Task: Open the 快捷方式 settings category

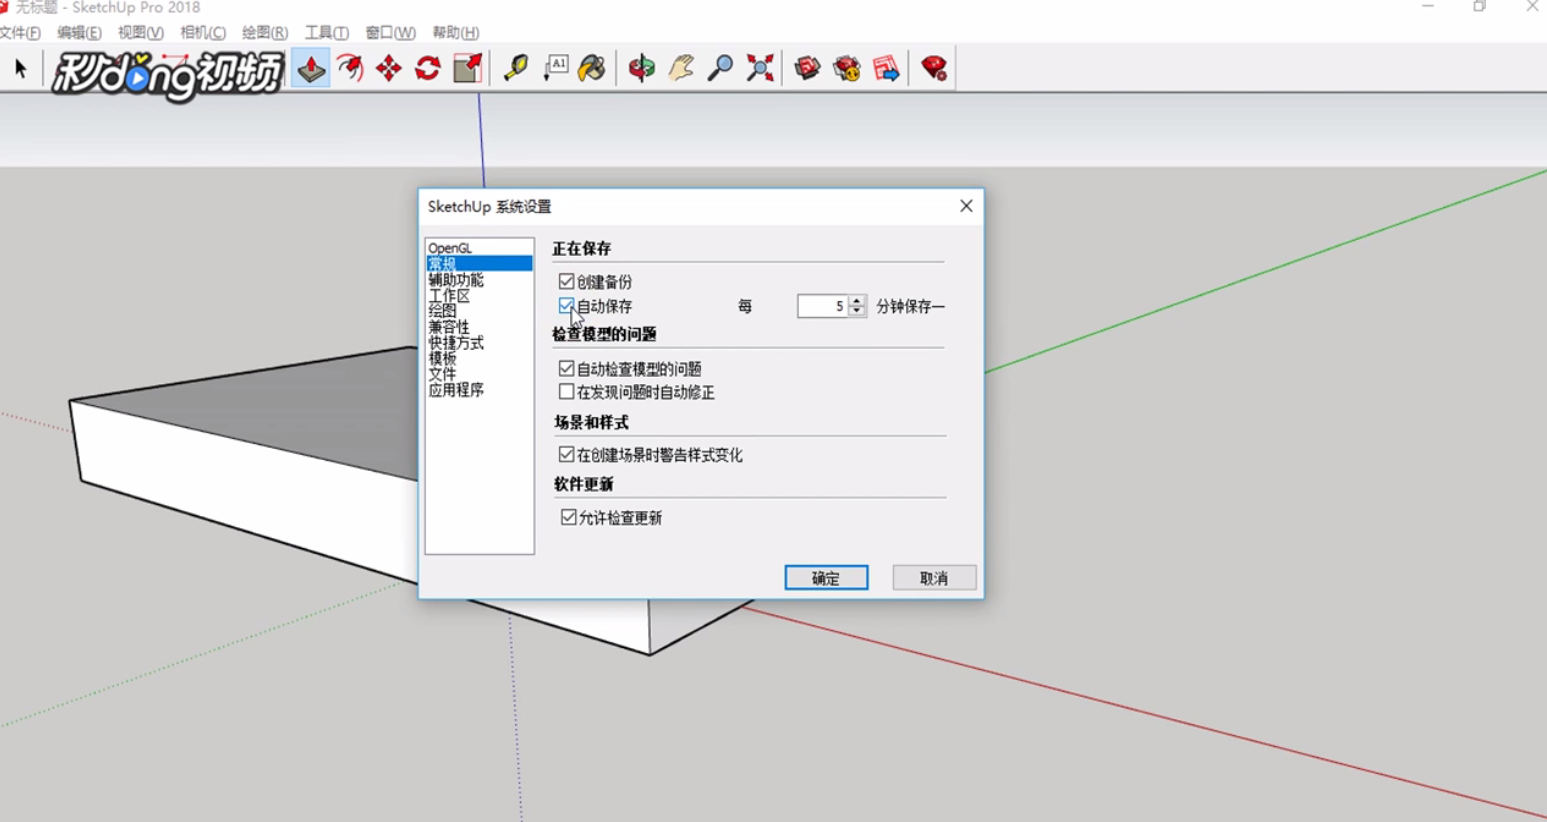Action: pyautogui.click(x=456, y=342)
